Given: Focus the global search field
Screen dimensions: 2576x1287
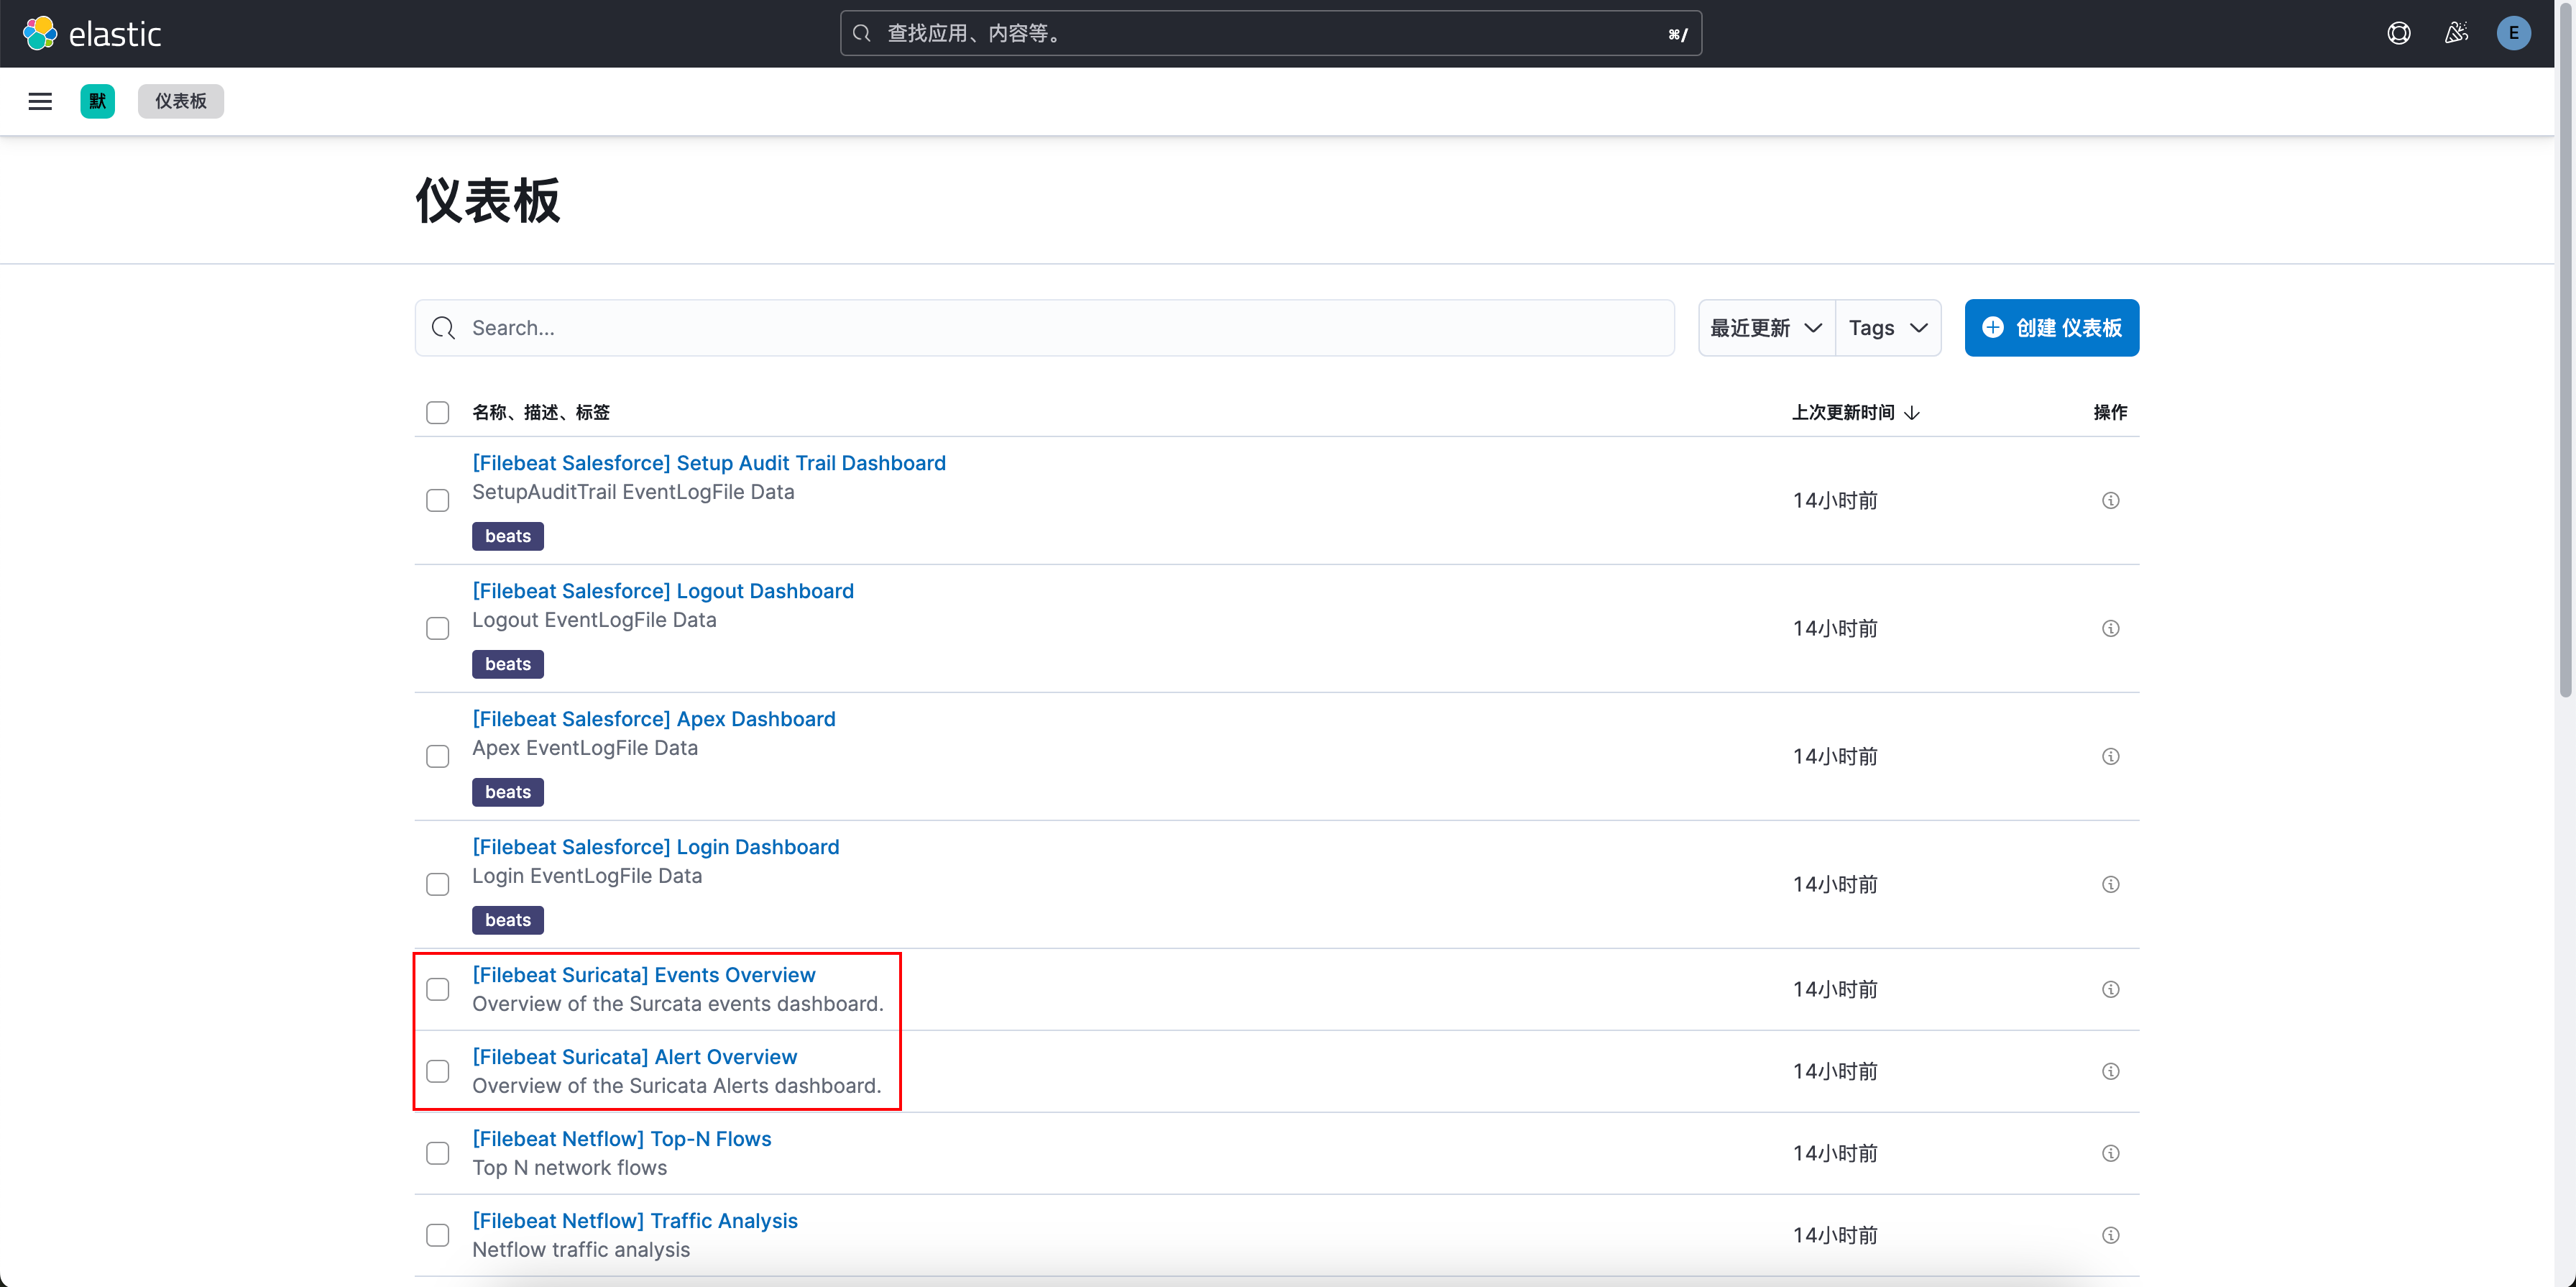Looking at the screenshot, I should 1270,34.
